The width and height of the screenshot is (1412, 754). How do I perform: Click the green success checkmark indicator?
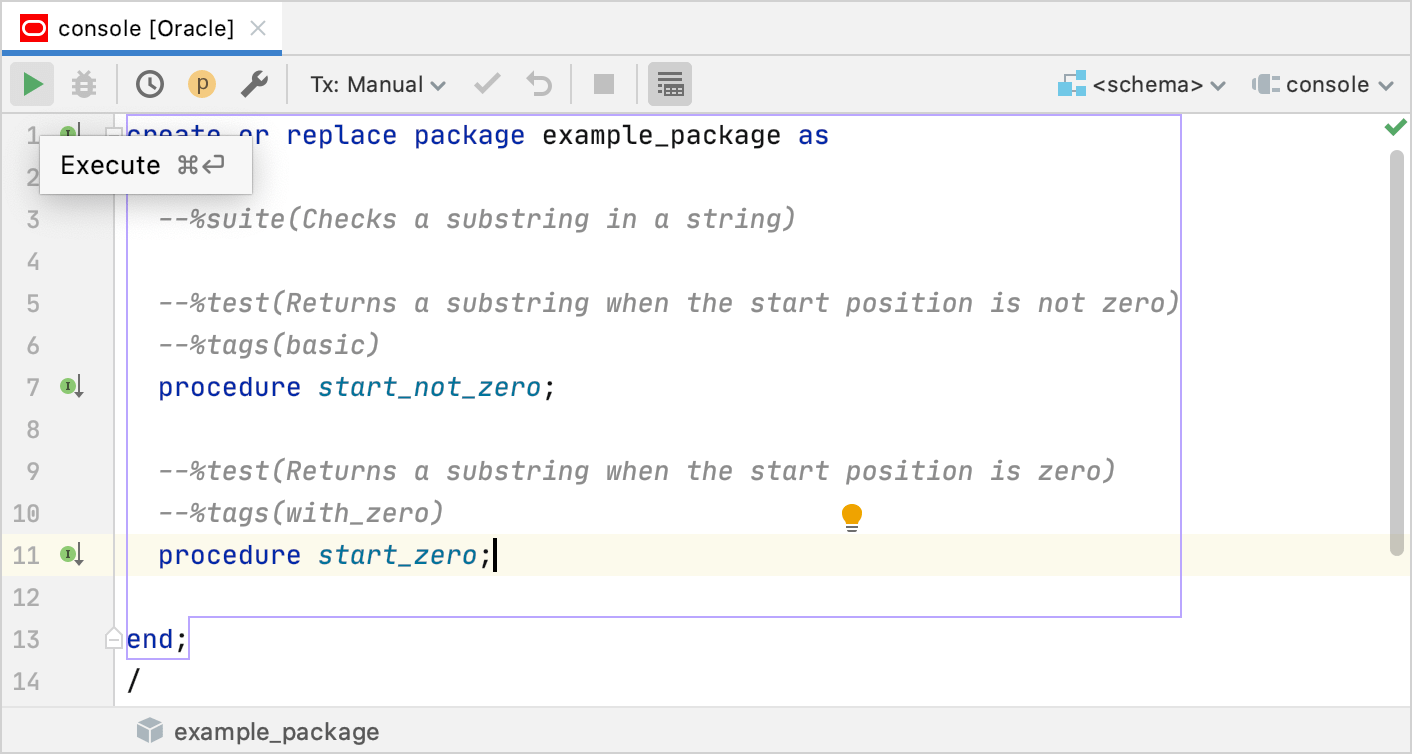(1396, 126)
